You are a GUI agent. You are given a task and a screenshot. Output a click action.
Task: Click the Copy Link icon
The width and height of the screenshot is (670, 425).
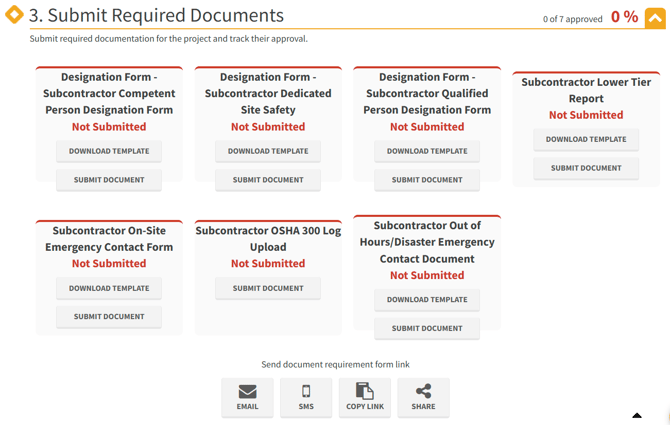(364, 392)
